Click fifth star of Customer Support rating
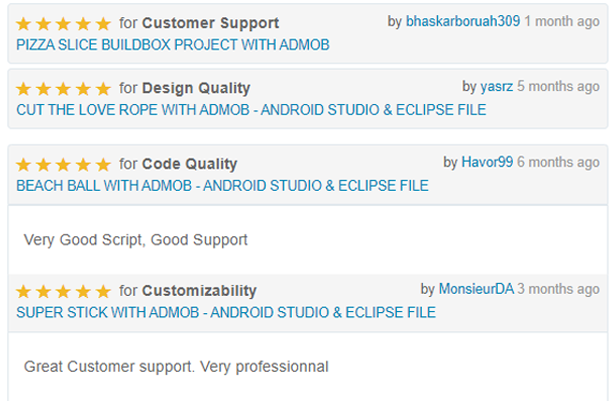This screenshot has height=401, width=616. [x=104, y=23]
